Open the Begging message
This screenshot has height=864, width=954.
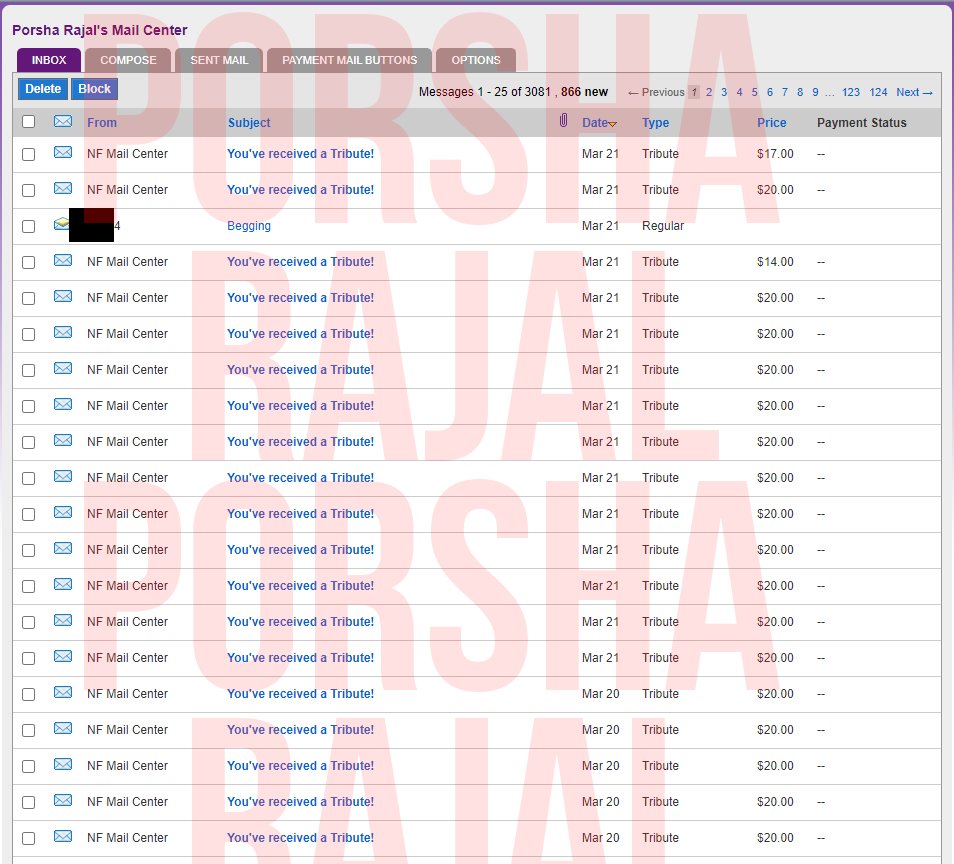[249, 226]
